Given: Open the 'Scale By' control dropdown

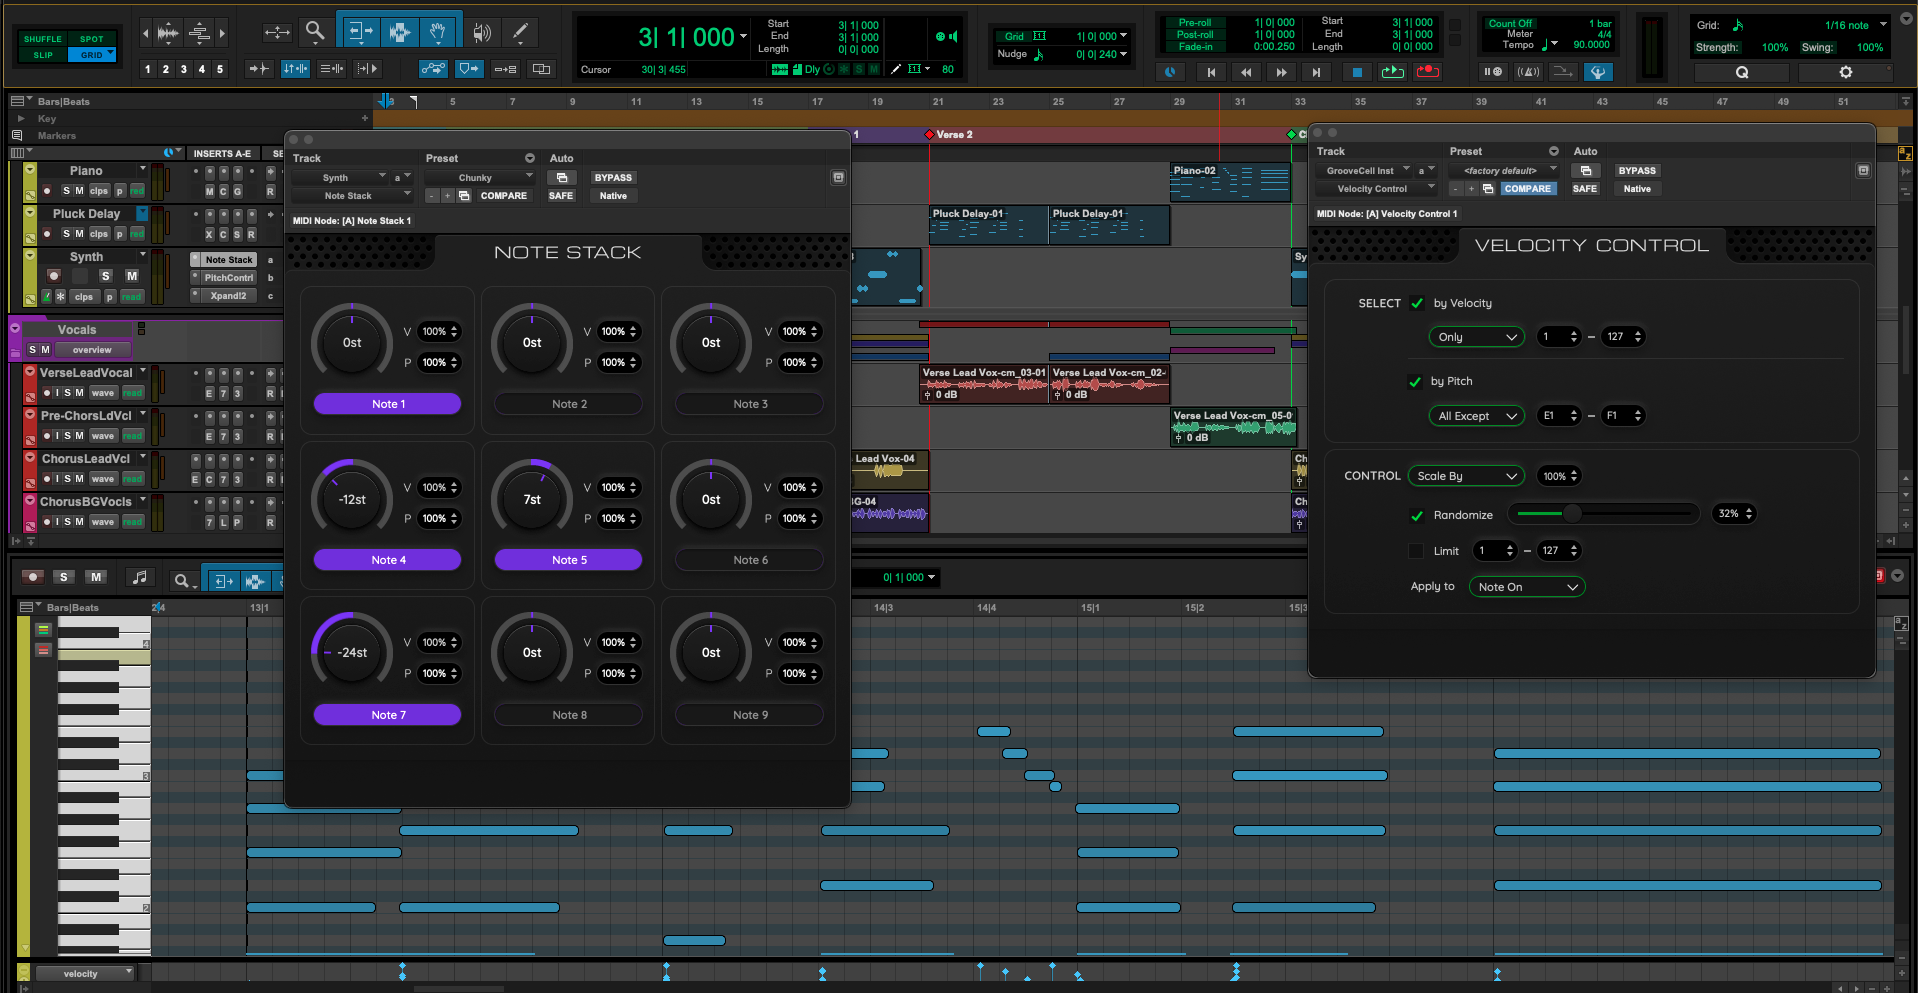Looking at the screenshot, I should (x=1466, y=477).
